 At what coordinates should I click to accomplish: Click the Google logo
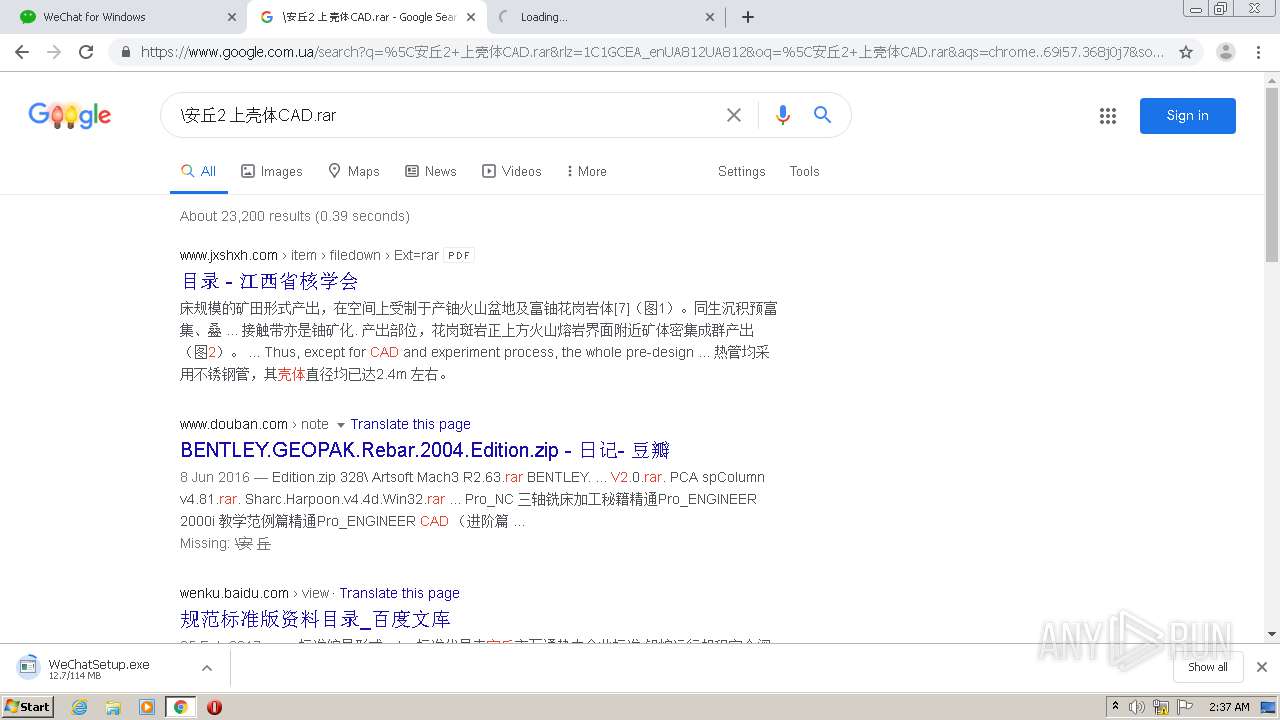click(x=70, y=116)
